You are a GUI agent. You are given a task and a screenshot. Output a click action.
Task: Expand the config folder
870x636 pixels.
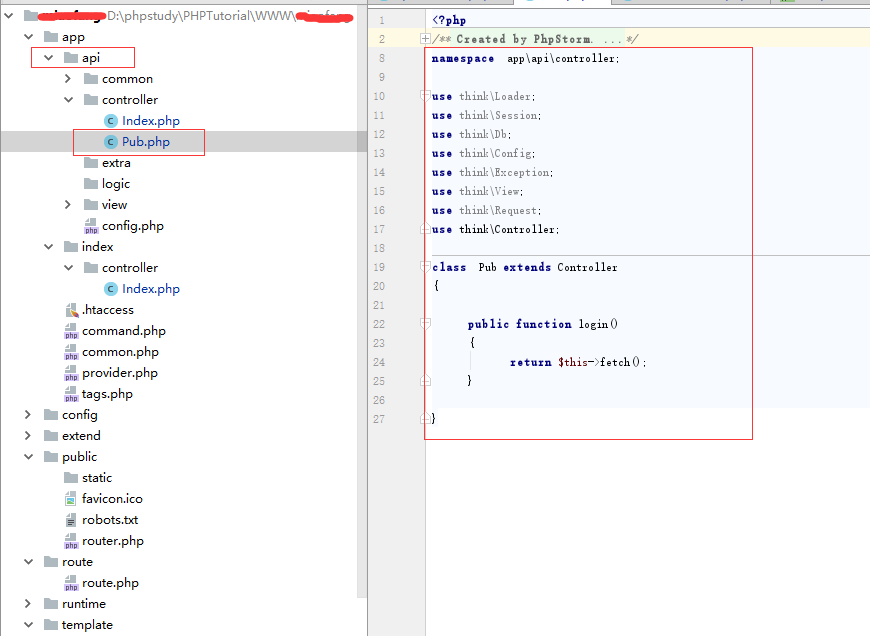(x=27, y=414)
